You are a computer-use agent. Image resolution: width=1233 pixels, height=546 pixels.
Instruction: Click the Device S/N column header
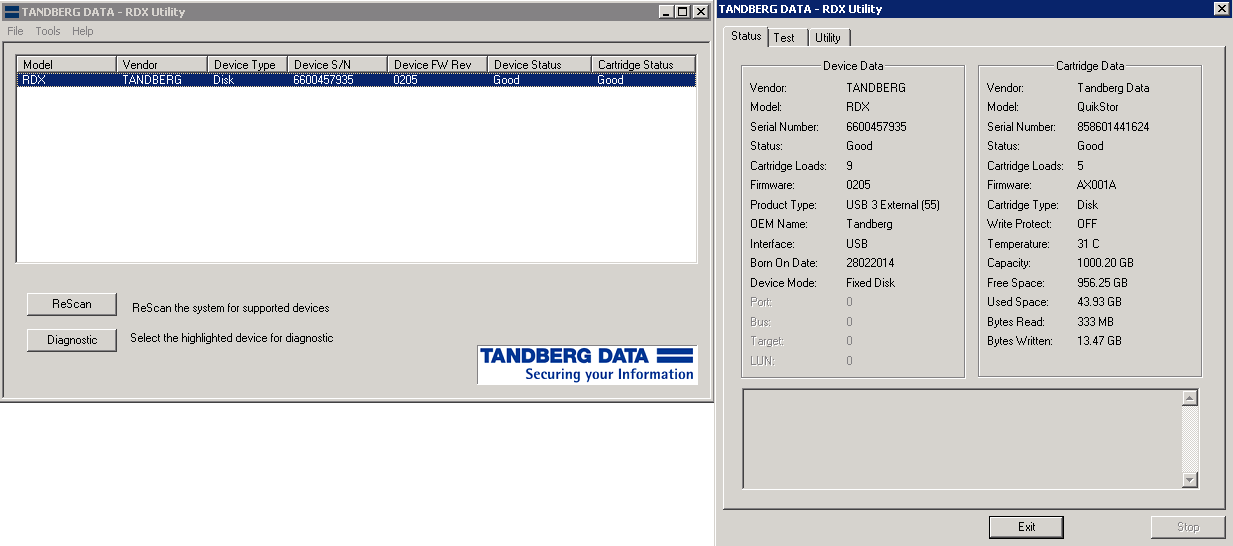tap(338, 65)
